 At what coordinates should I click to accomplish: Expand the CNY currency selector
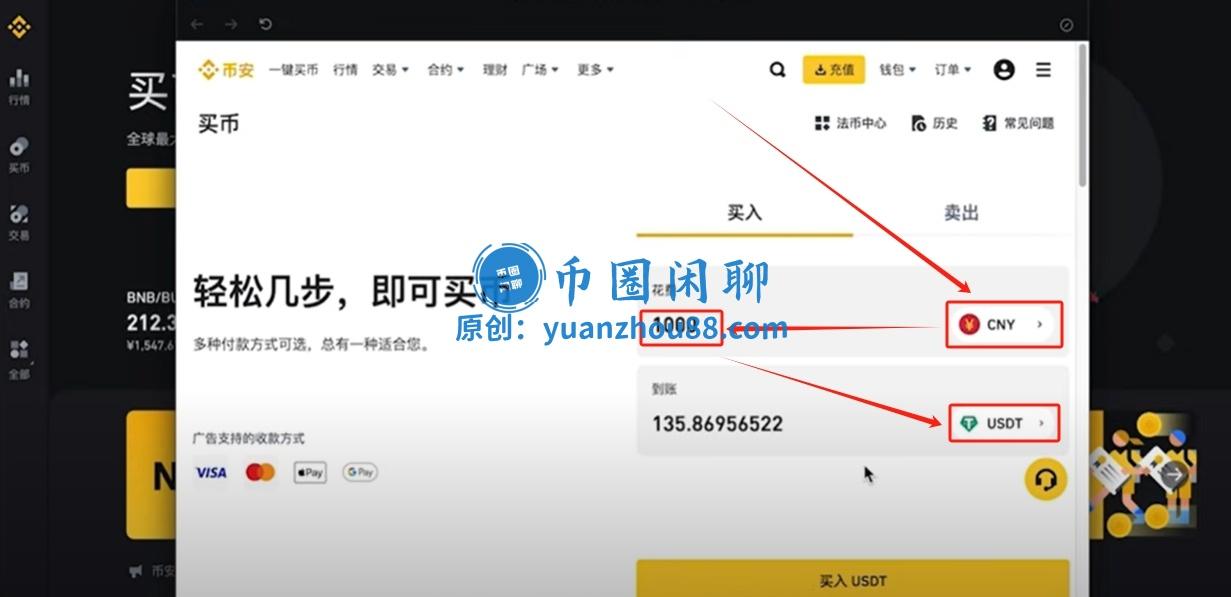click(1003, 324)
